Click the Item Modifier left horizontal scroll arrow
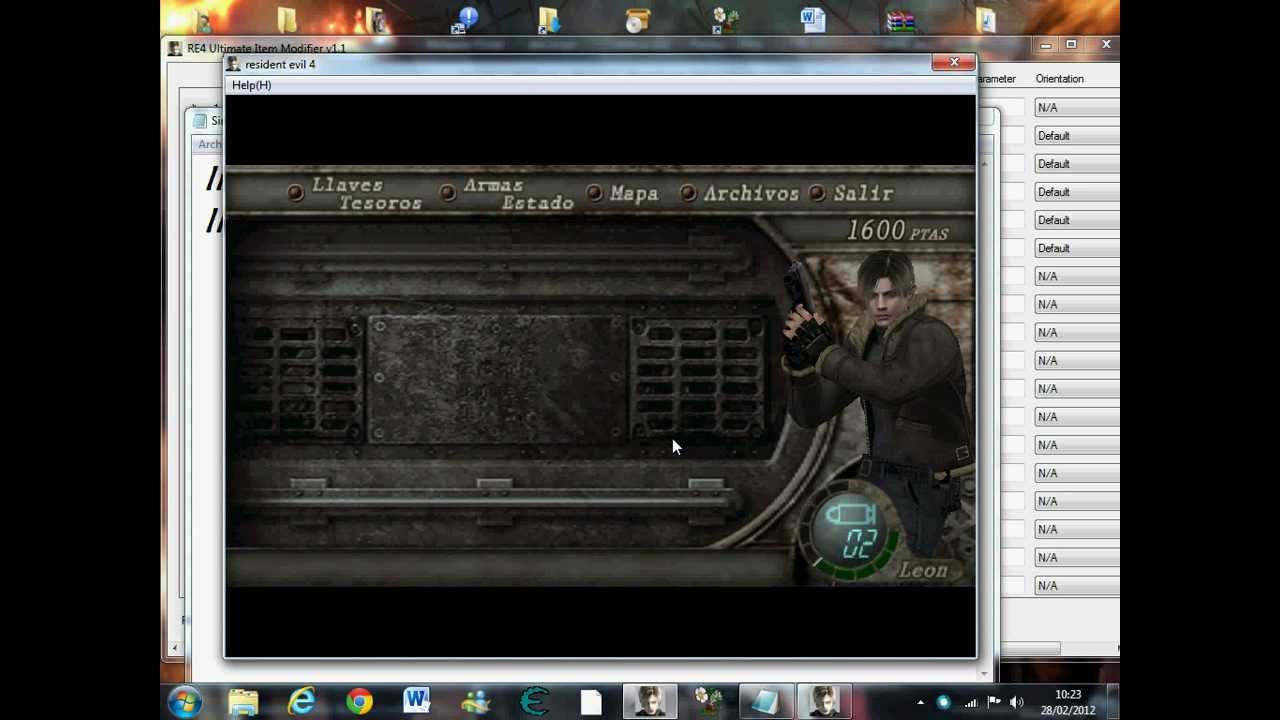Viewport: 1280px width, 720px height. click(x=175, y=649)
